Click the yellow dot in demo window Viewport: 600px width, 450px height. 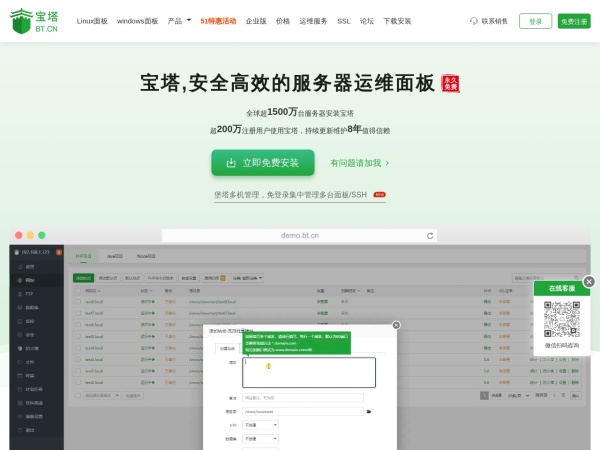(x=30, y=235)
